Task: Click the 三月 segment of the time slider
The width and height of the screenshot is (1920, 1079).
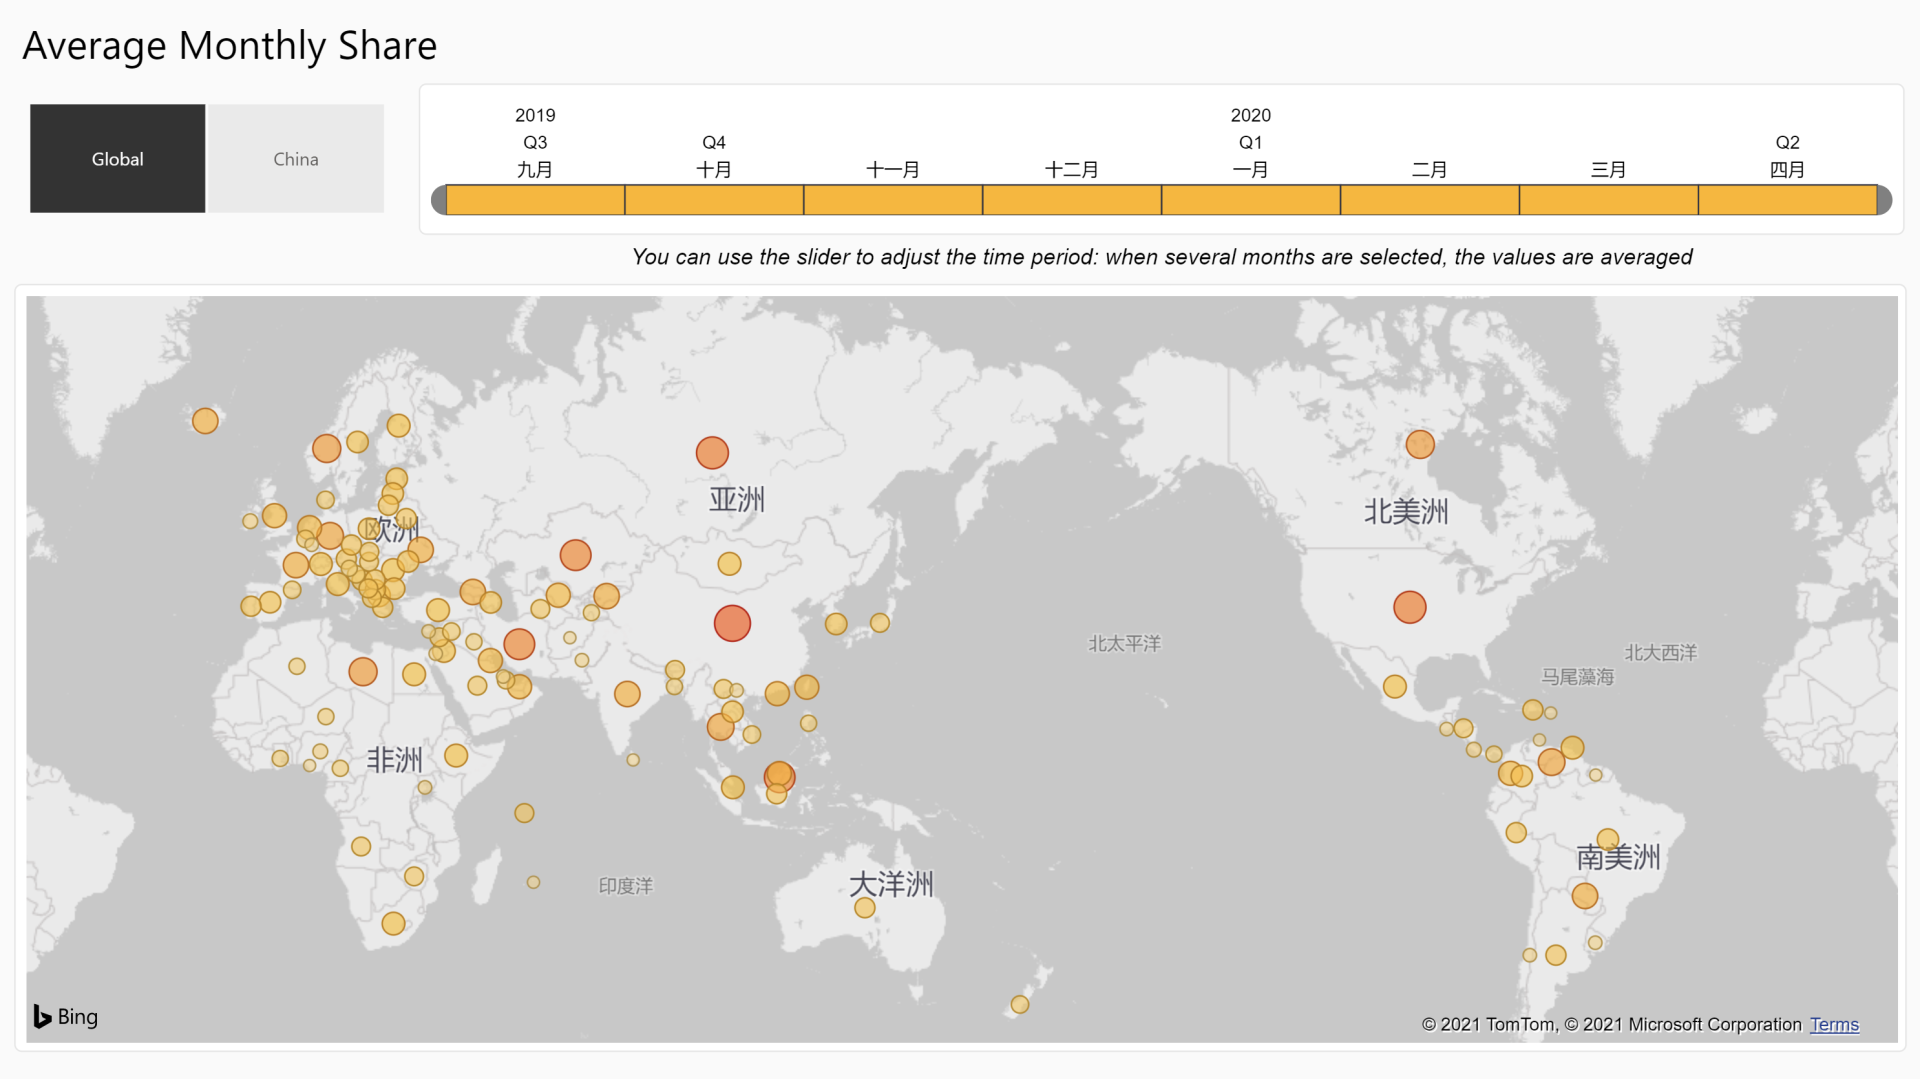Action: click(x=1608, y=200)
